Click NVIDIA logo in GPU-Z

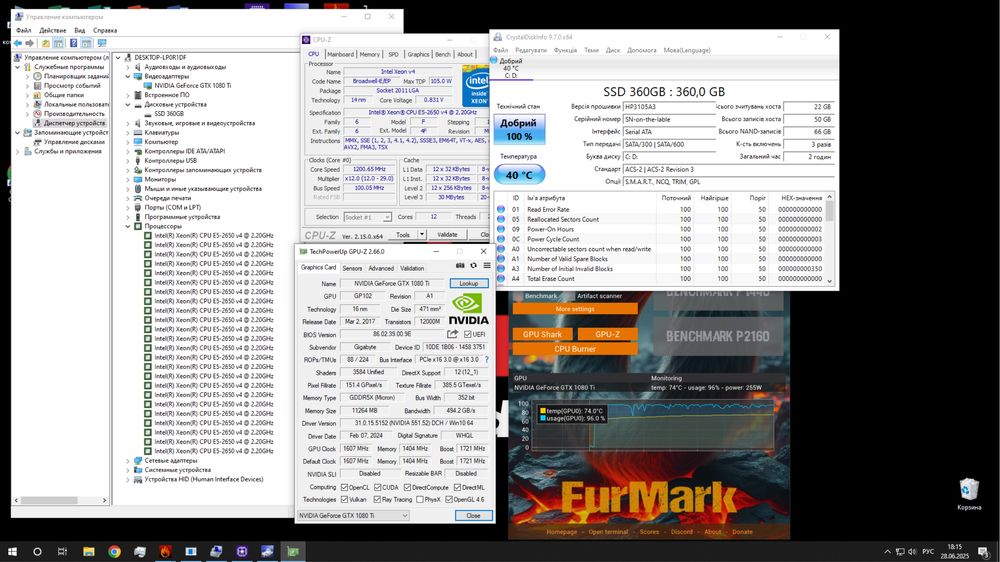tap(469, 309)
